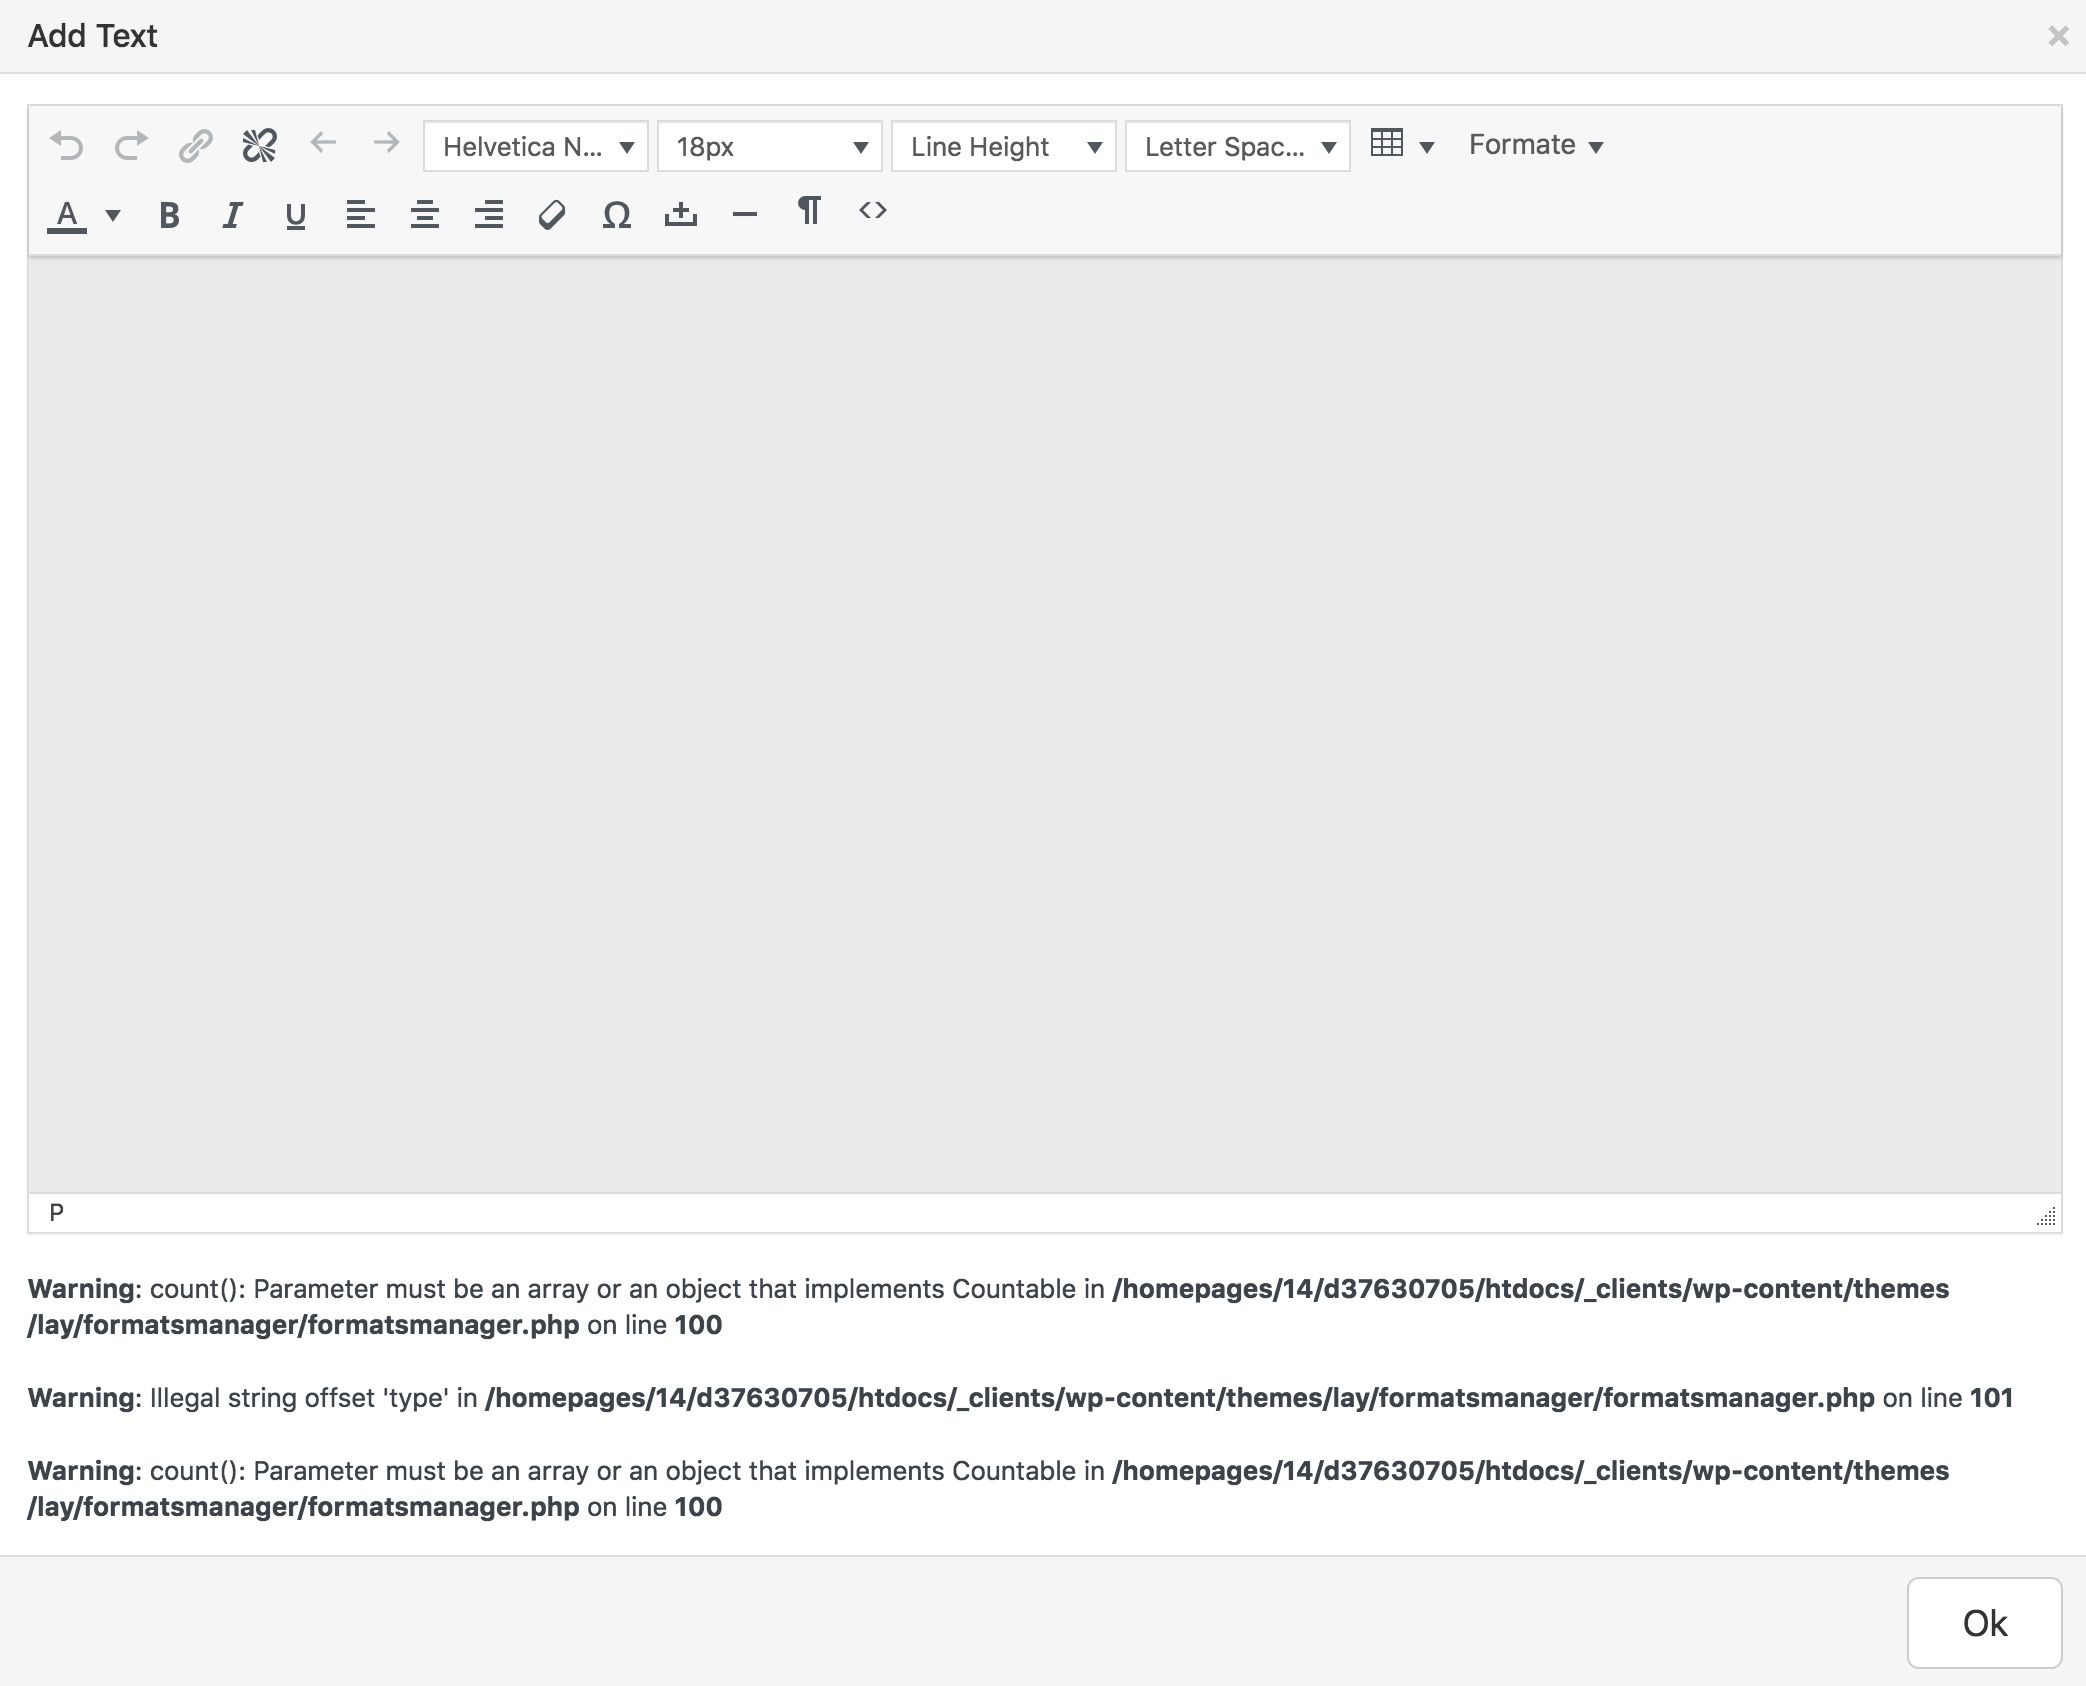The image size is (2086, 1686).
Task: Toggle italic formatting
Action: 232,215
